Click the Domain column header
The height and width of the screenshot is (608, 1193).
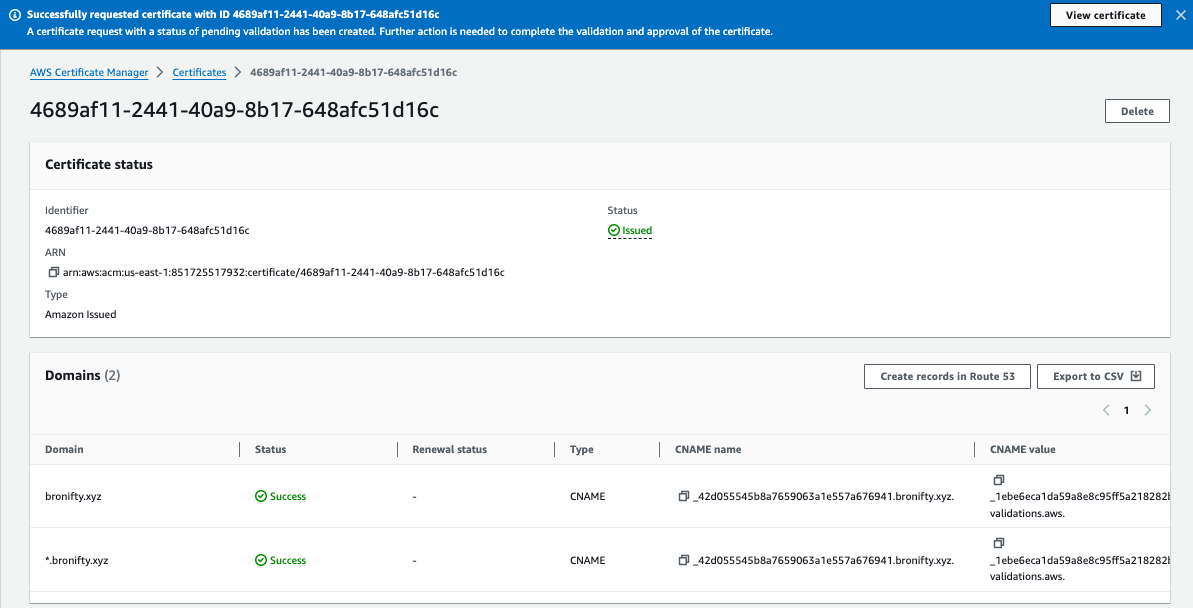(63, 449)
